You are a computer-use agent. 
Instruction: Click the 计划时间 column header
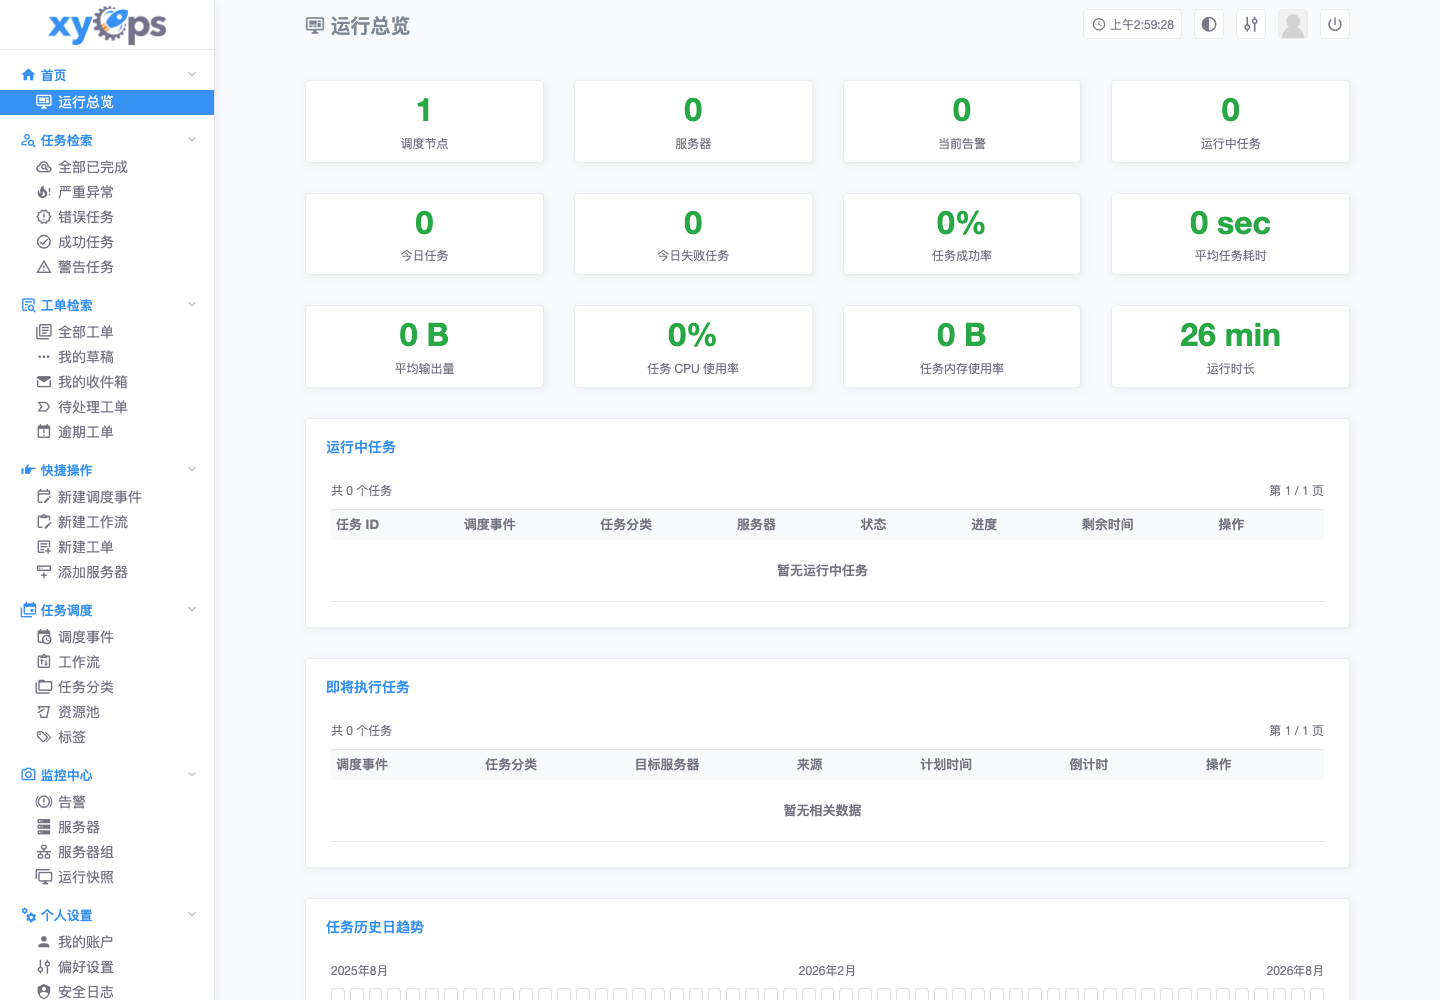click(x=946, y=764)
